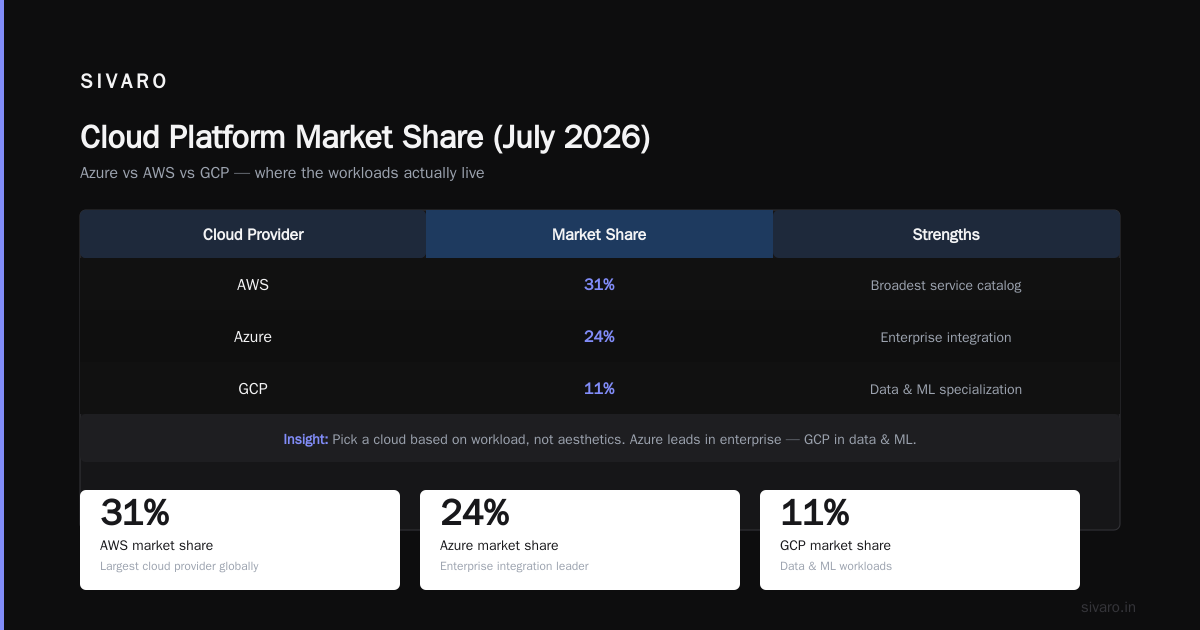The width and height of the screenshot is (1200, 630).
Task: Select the Strengths column header
Action: (946, 234)
